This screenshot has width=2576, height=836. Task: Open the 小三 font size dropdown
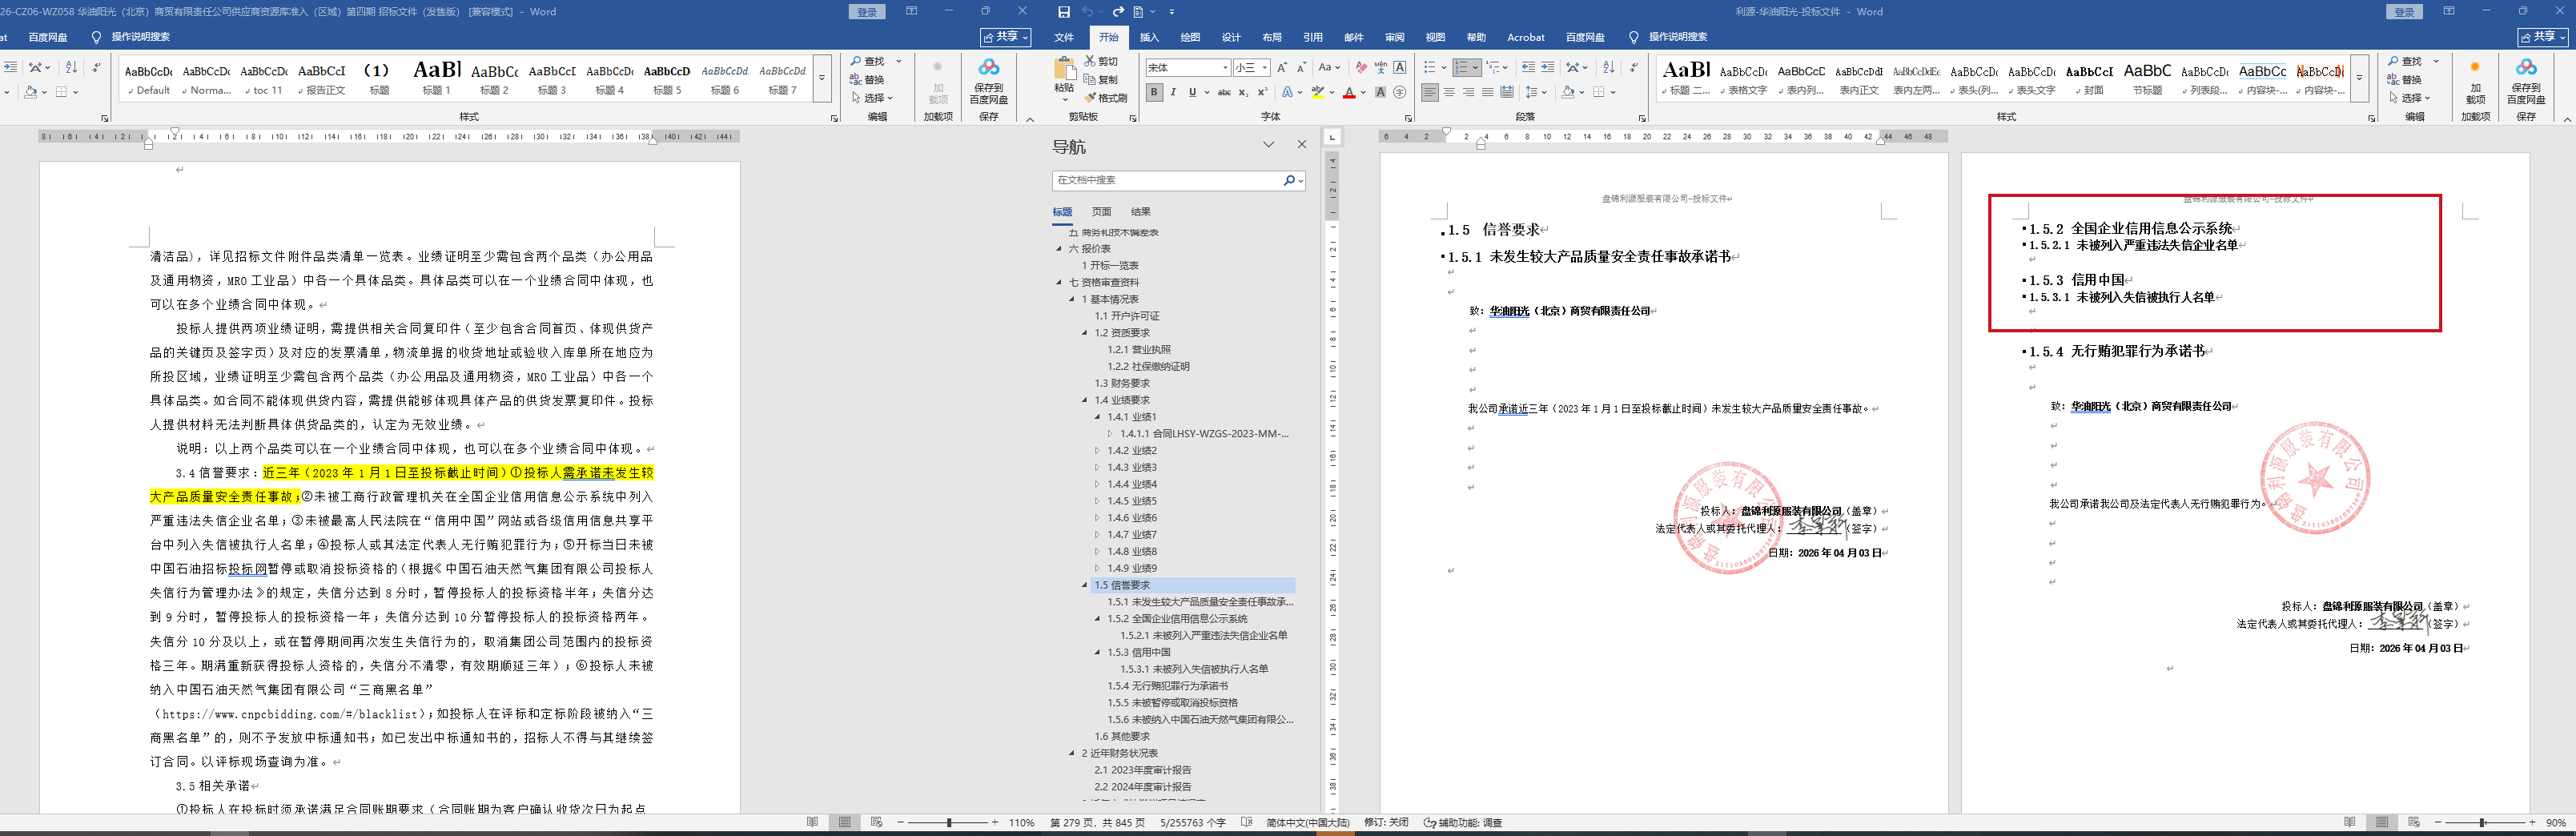pos(1265,67)
